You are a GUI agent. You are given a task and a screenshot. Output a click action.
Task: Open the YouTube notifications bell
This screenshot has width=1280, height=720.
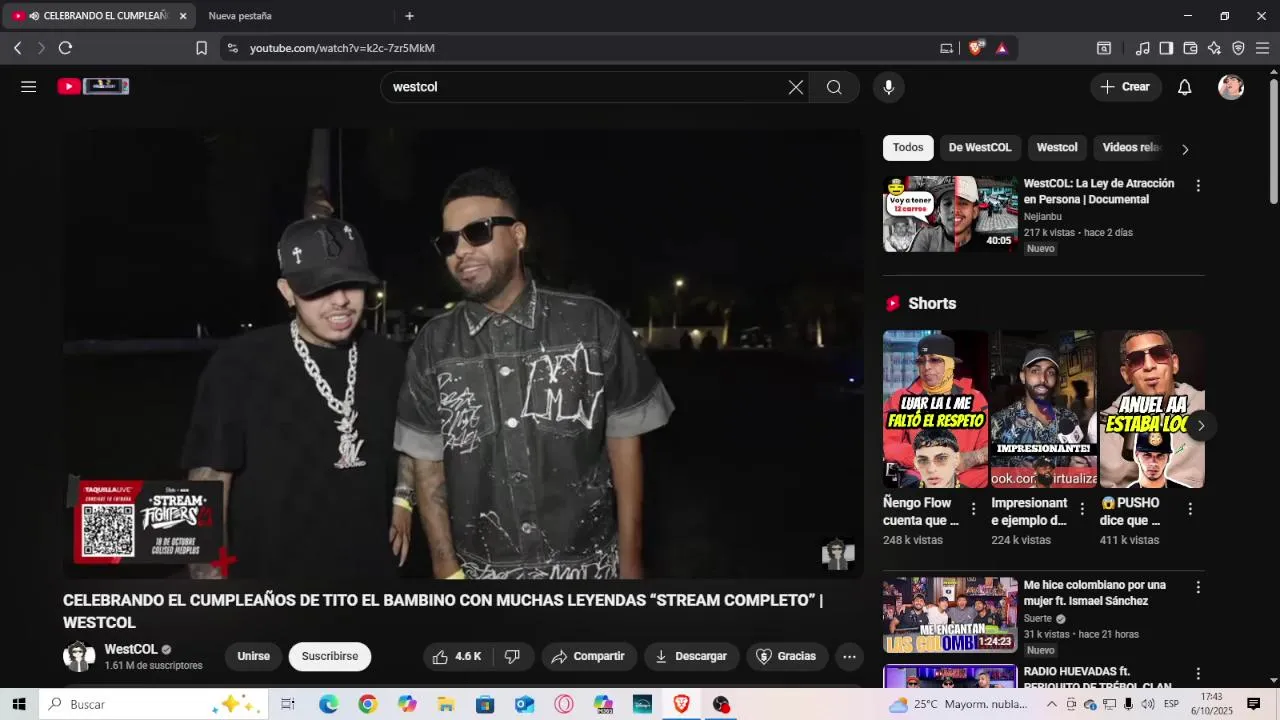coord(1184,87)
